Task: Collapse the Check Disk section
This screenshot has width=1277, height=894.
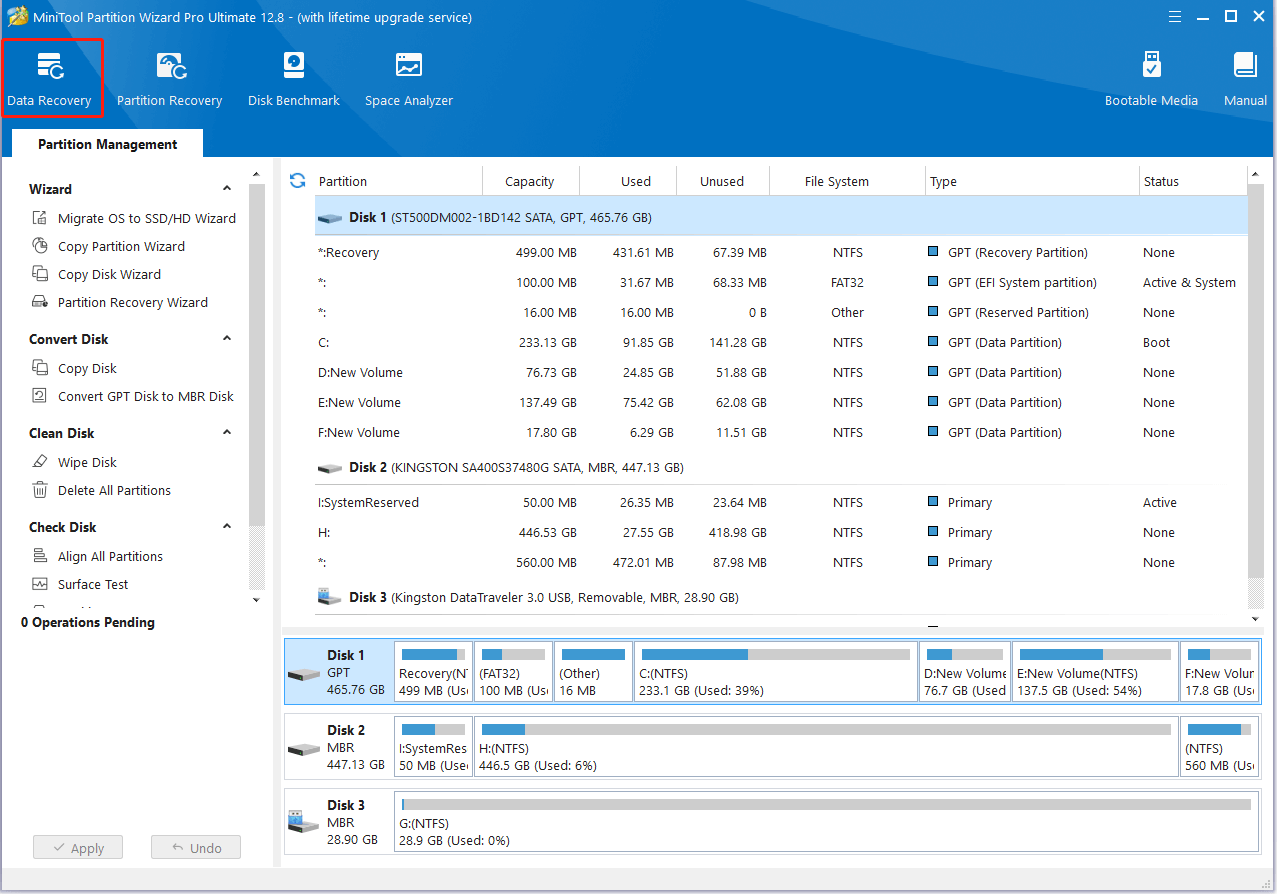Action: click(x=227, y=527)
